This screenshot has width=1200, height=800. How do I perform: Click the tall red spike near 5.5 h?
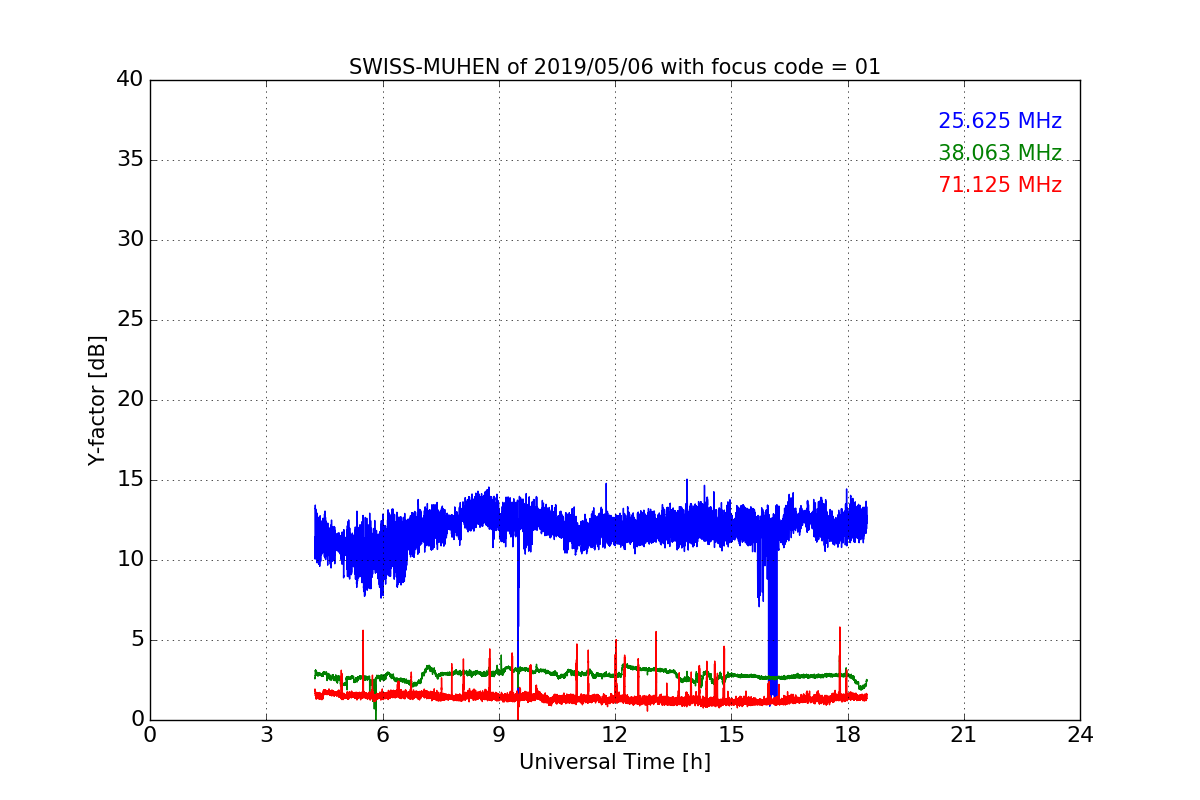point(363,660)
